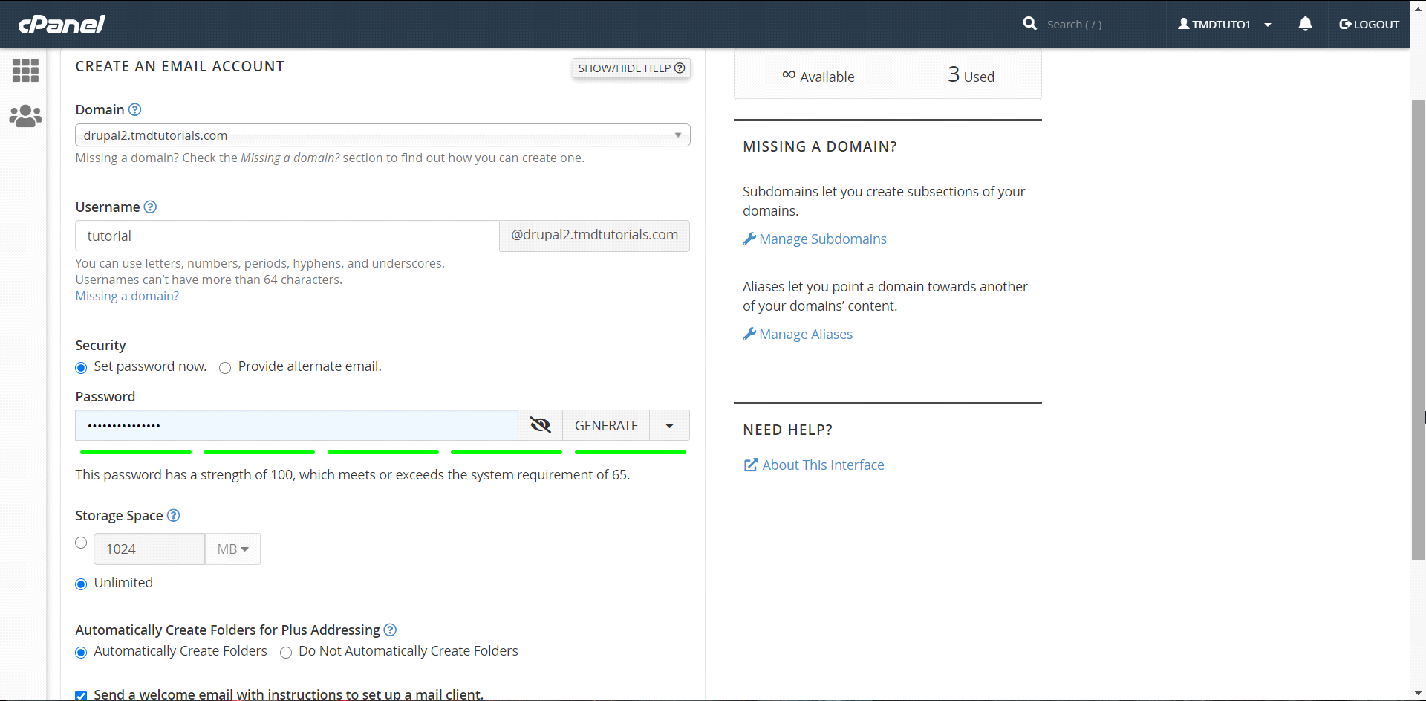This screenshot has width=1426, height=701.
Task: Toggle password visibility eye icon
Action: click(x=540, y=425)
